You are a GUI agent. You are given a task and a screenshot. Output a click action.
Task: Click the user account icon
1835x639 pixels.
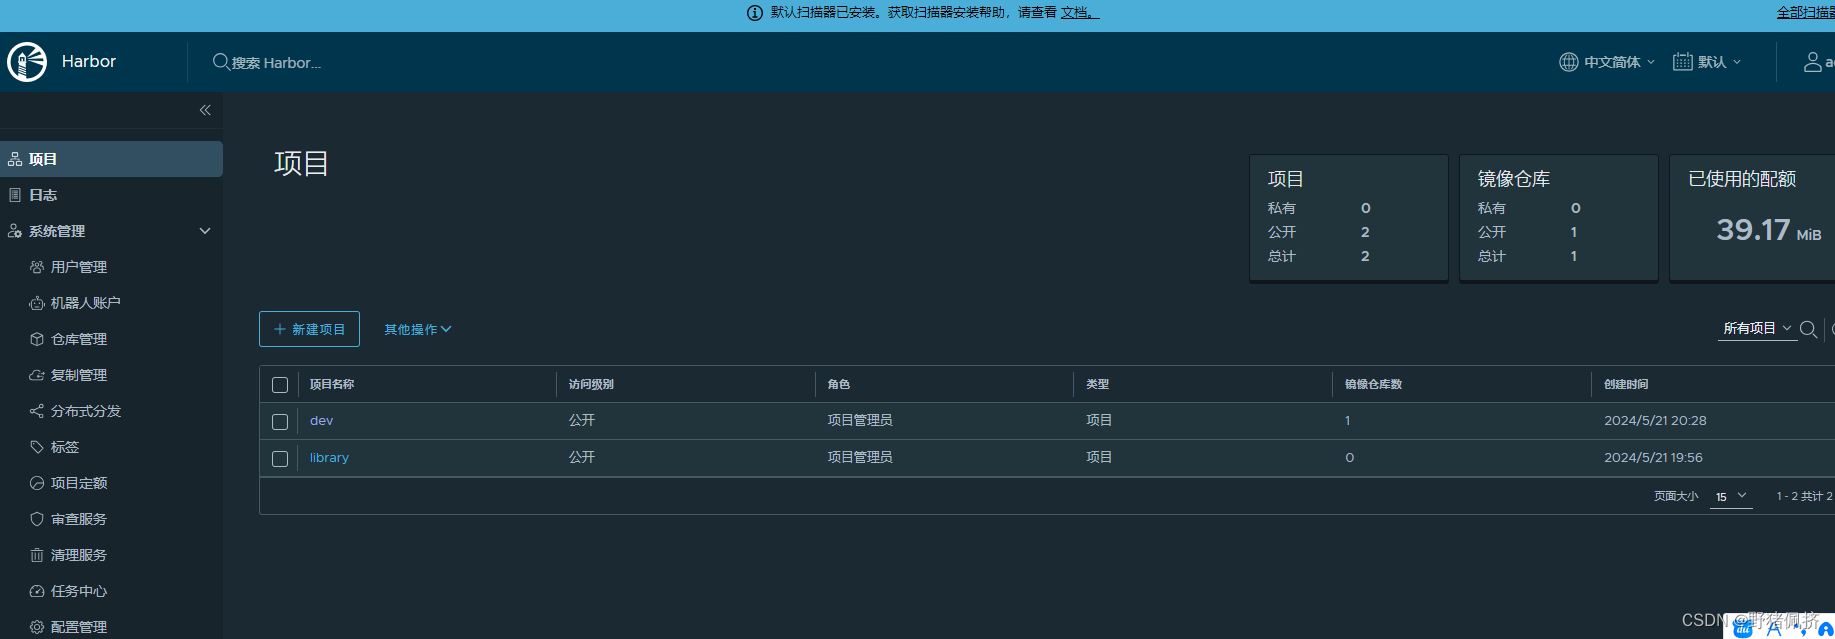[x=1812, y=62]
